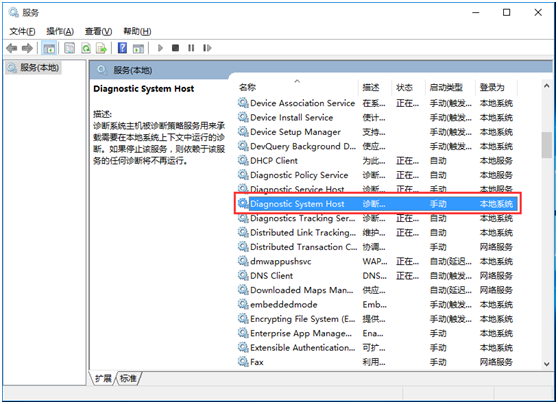Click gear icon beside Device Association Service
558x404 pixels.
click(243, 103)
